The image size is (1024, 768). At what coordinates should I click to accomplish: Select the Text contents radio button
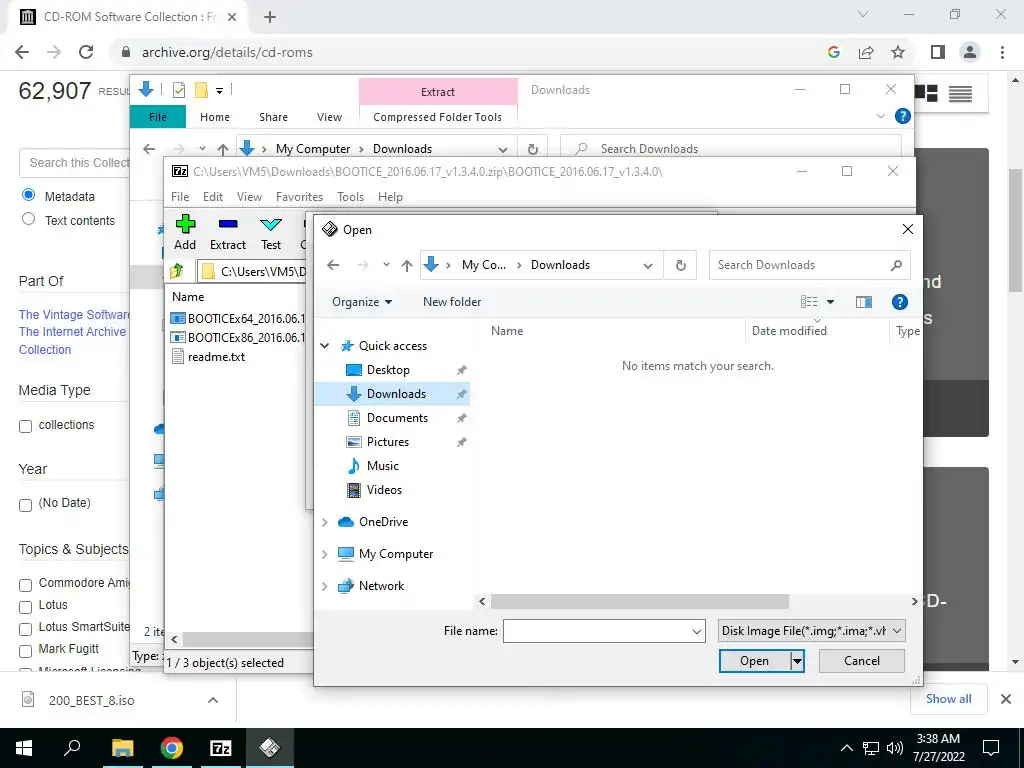coord(28,219)
